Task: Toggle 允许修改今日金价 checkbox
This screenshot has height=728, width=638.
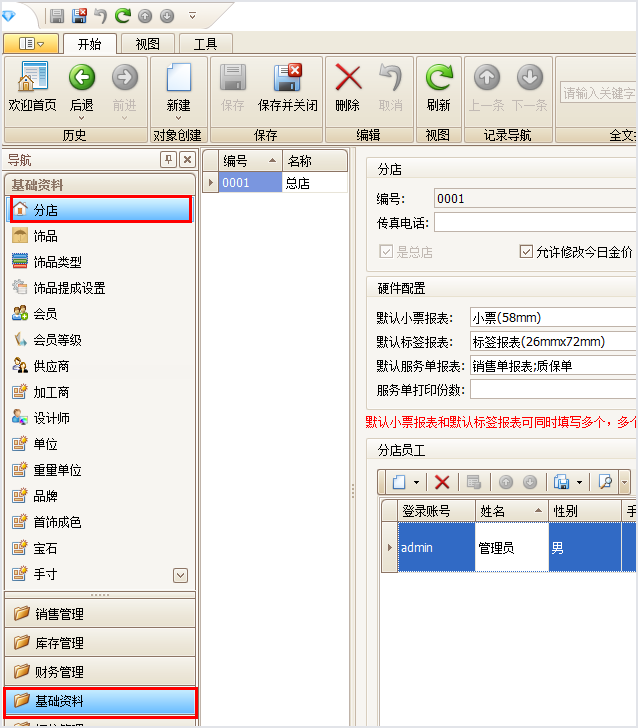Action: [x=526, y=252]
